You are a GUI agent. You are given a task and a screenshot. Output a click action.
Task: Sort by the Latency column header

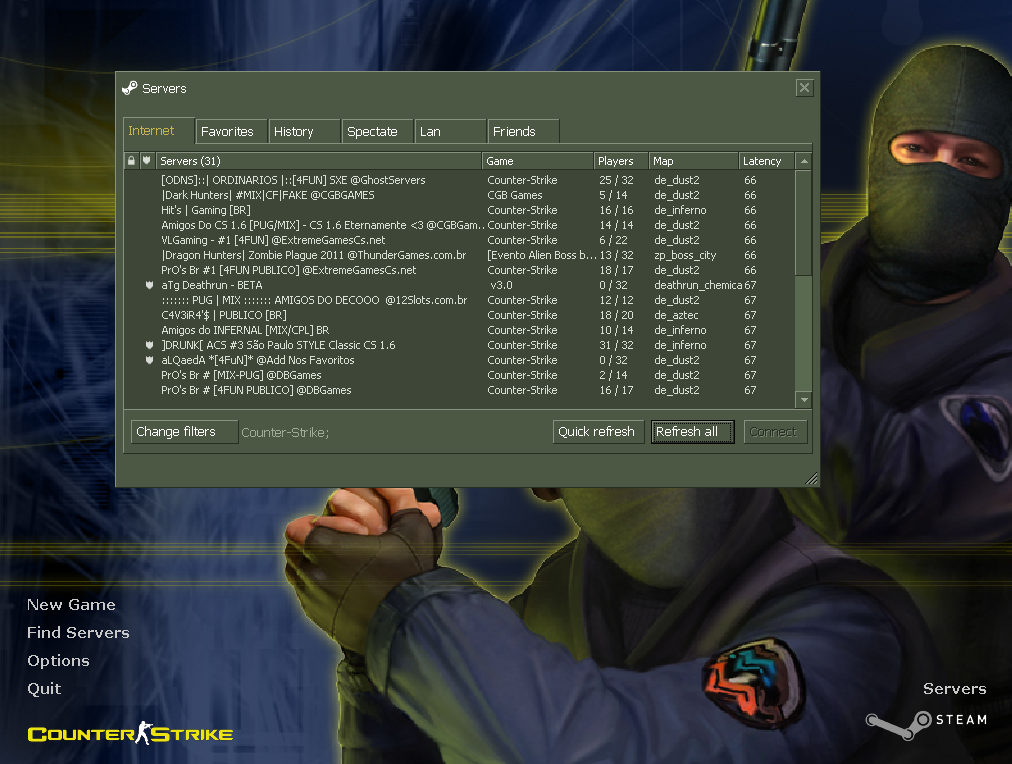coord(767,161)
